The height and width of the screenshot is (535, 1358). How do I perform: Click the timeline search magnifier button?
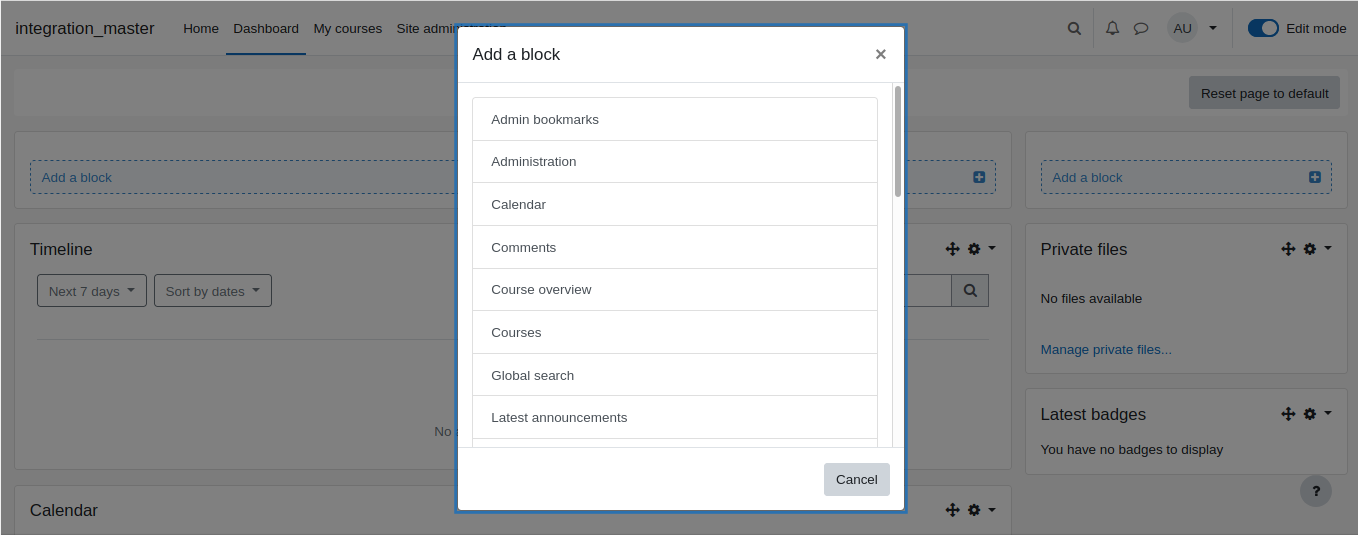click(970, 291)
